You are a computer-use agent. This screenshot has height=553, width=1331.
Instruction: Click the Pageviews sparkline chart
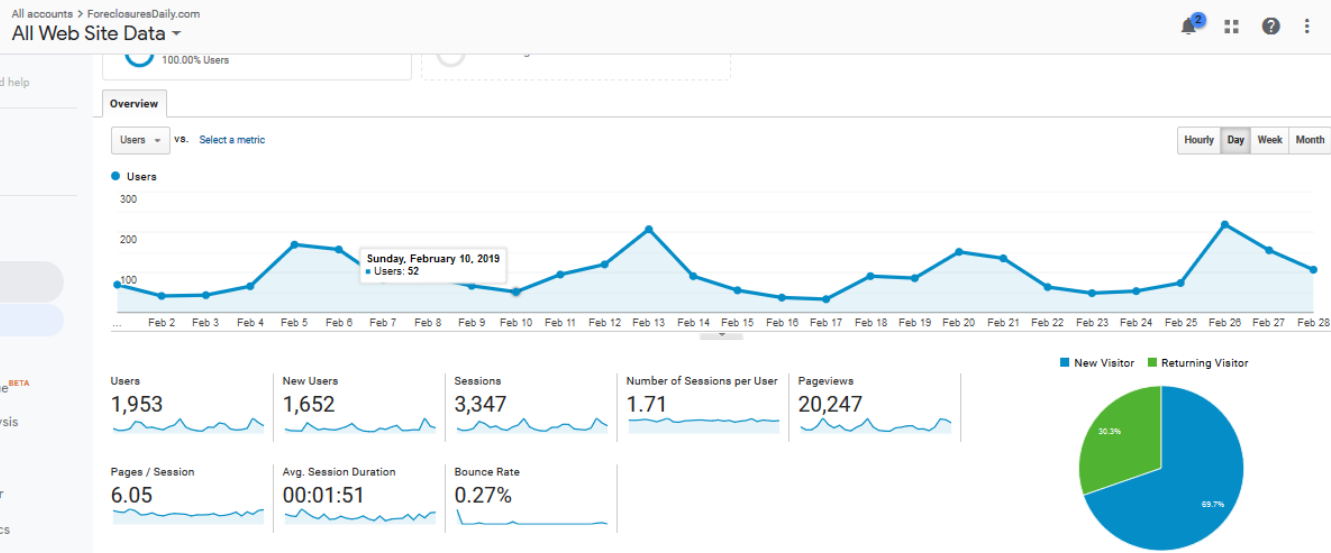[x=875, y=425]
